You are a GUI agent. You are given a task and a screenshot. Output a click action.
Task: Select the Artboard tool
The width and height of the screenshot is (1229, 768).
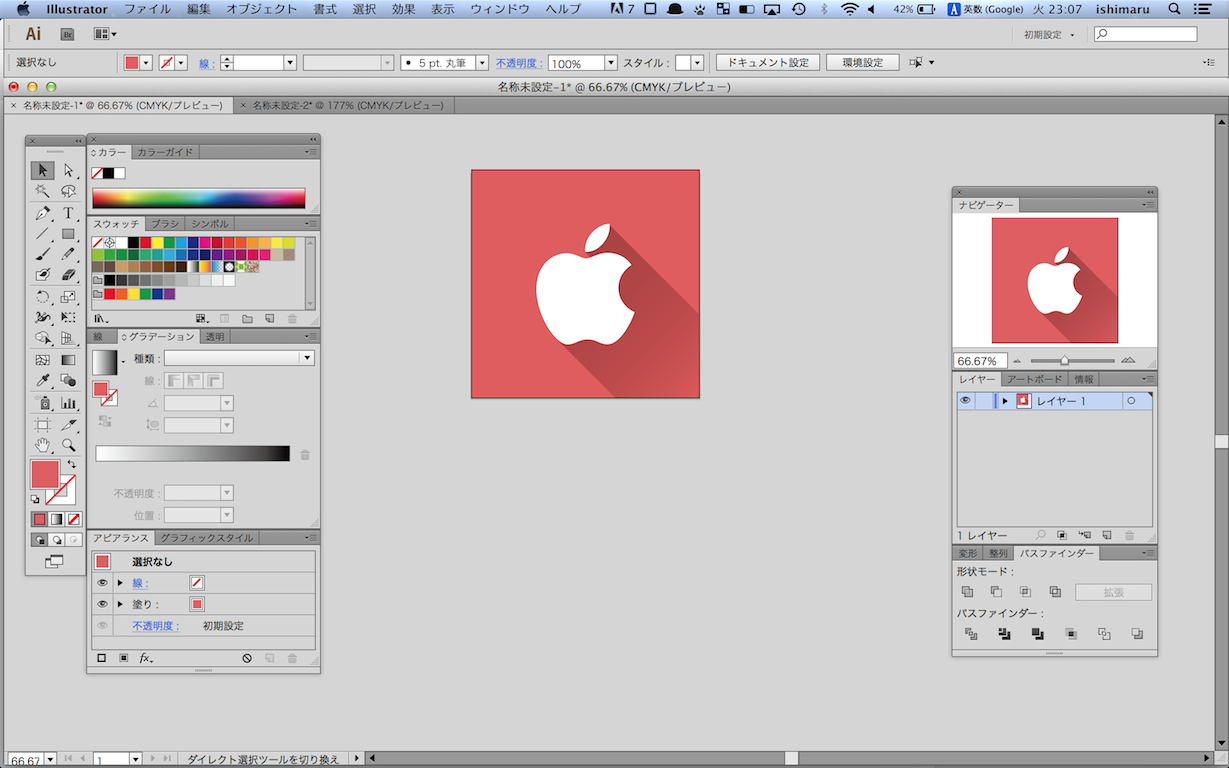point(42,425)
